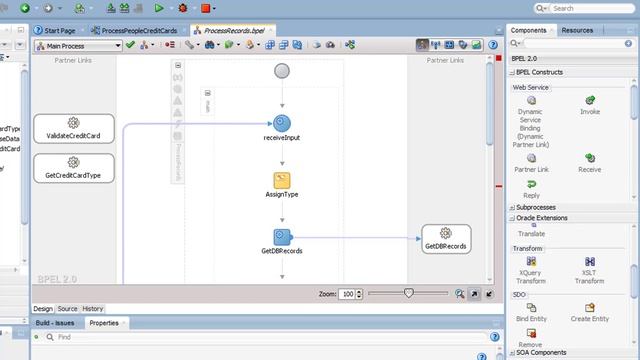
Task: Collapse the main scope minus box
Action: (178, 65)
